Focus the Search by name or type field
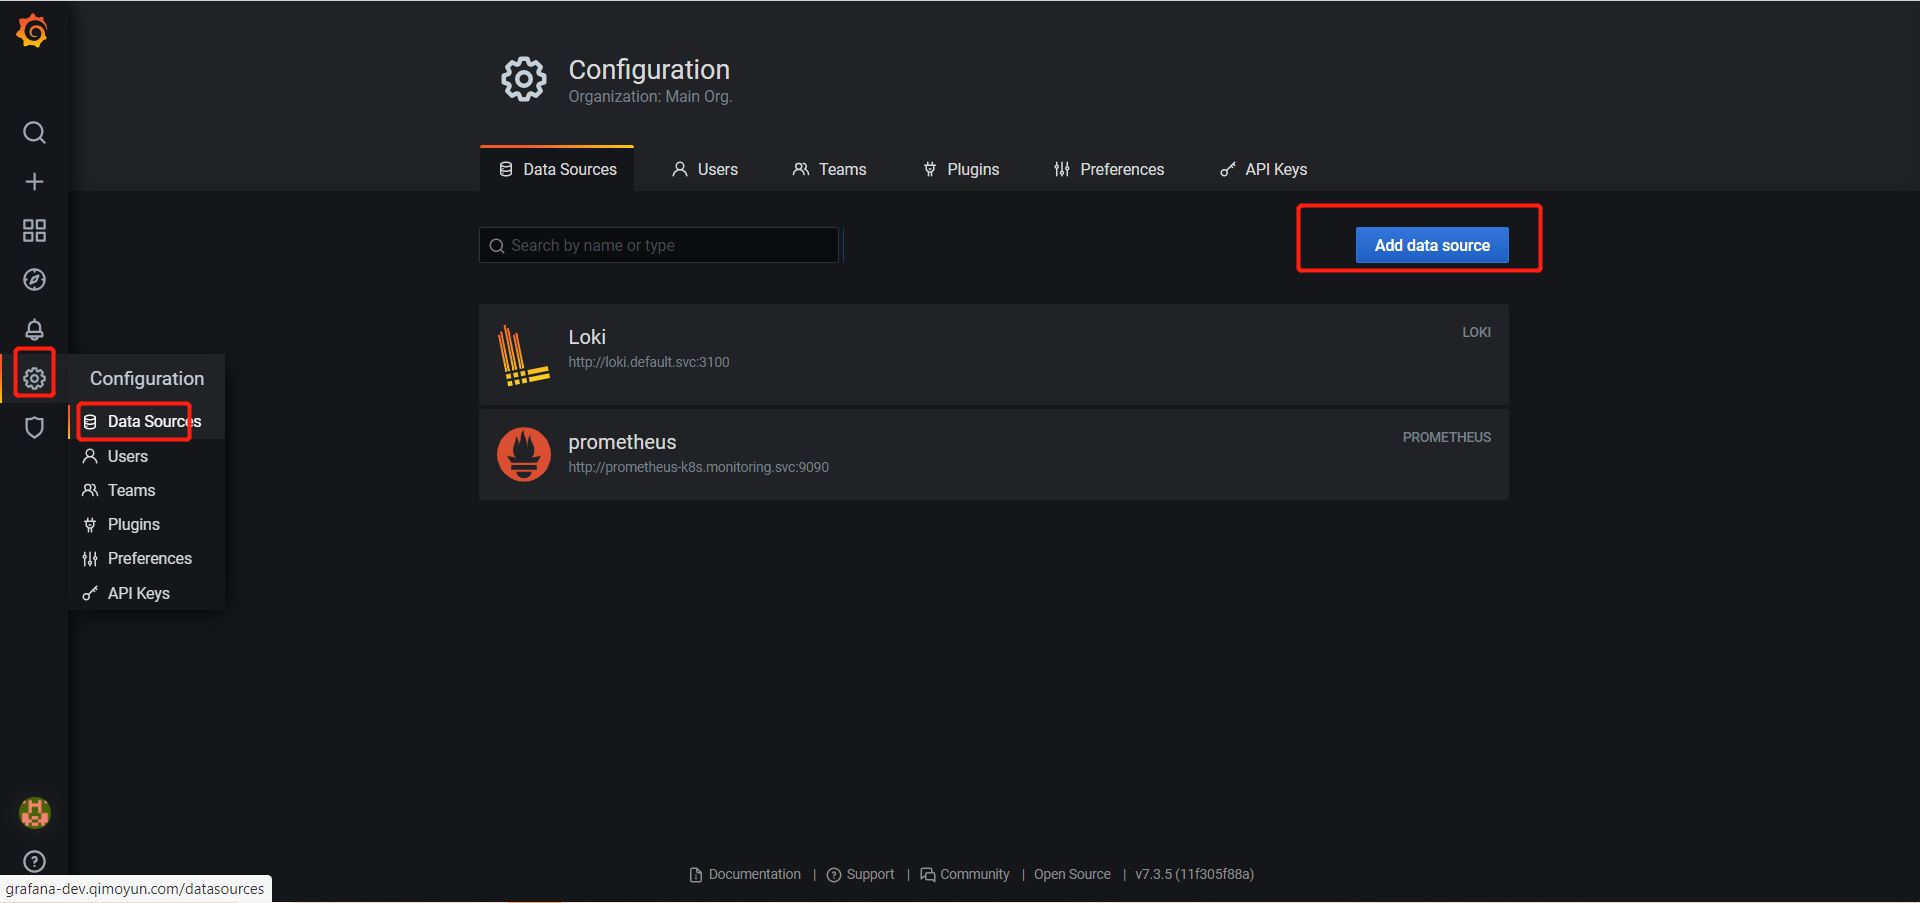Image resolution: width=1920 pixels, height=903 pixels. tap(659, 245)
